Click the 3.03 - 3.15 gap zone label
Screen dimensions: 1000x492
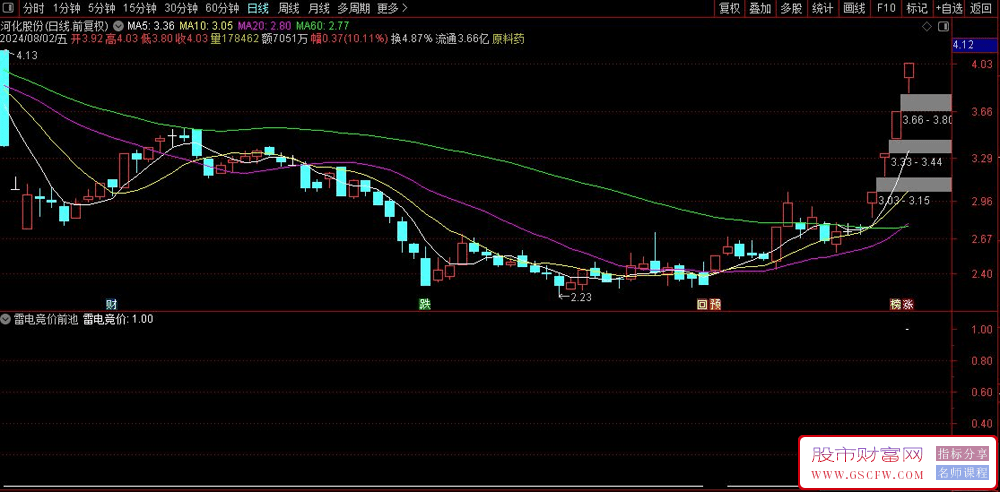click(x=904, y=200)
